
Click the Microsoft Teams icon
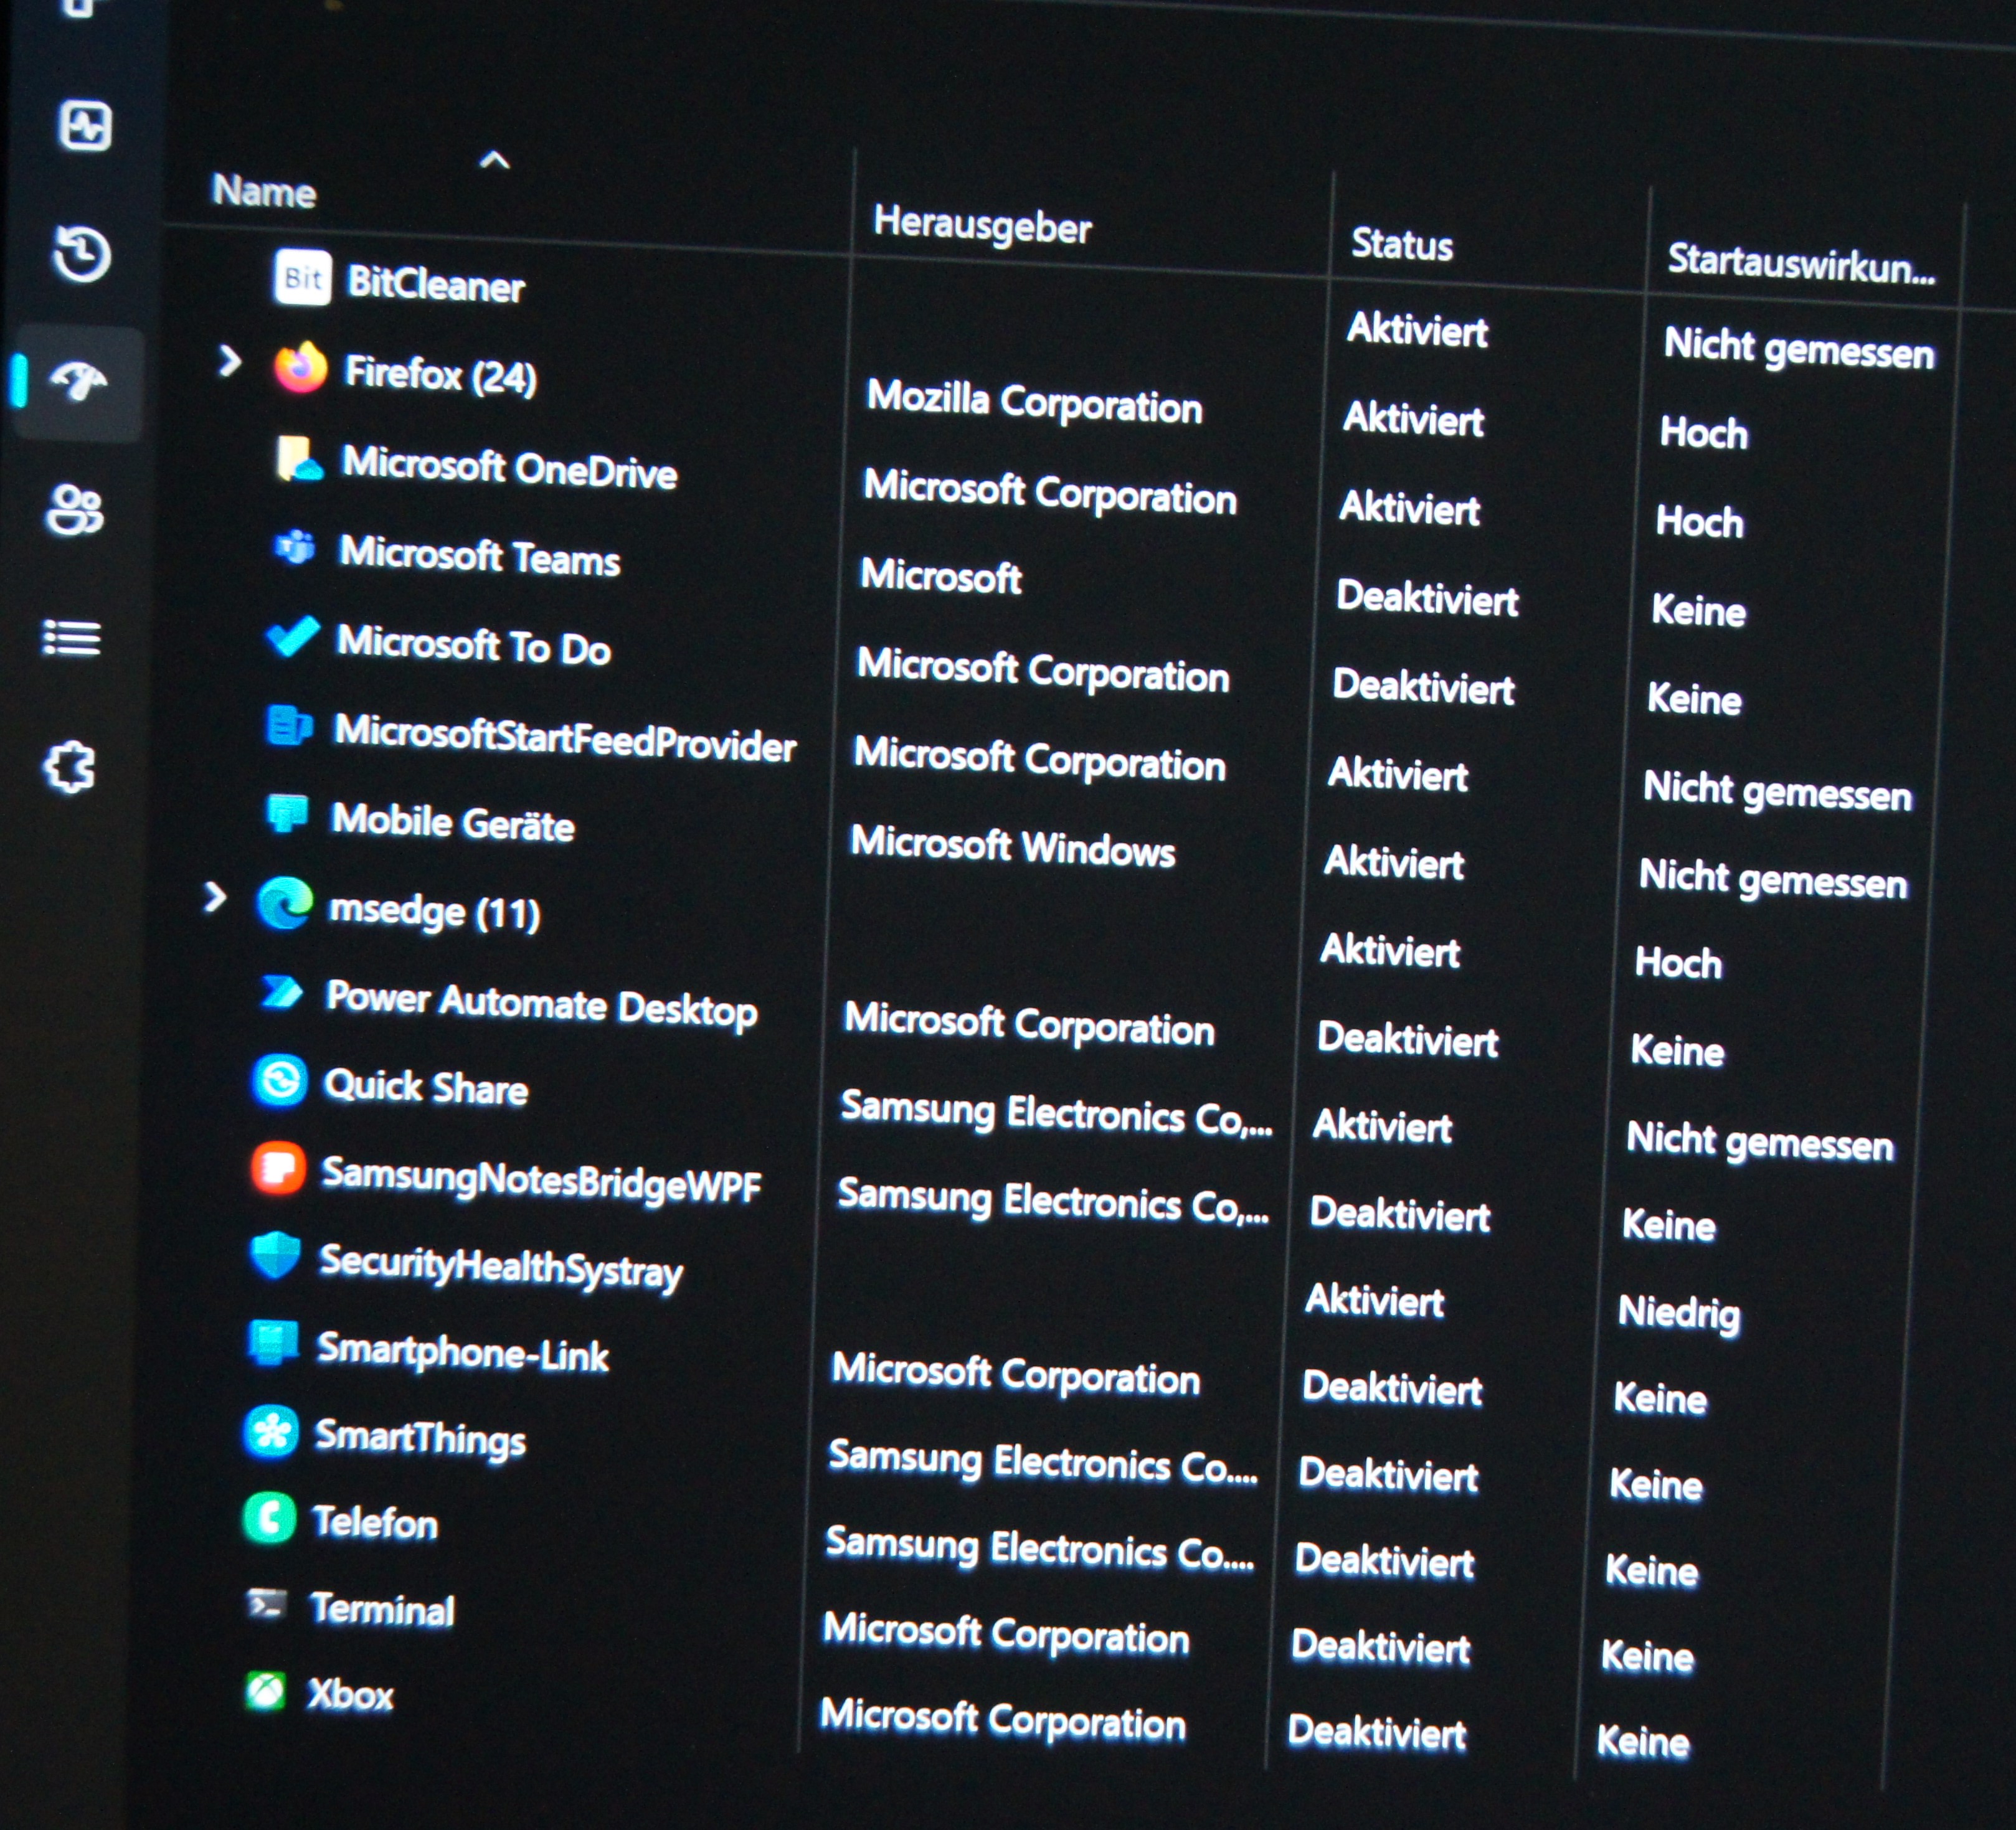[296, 547]
